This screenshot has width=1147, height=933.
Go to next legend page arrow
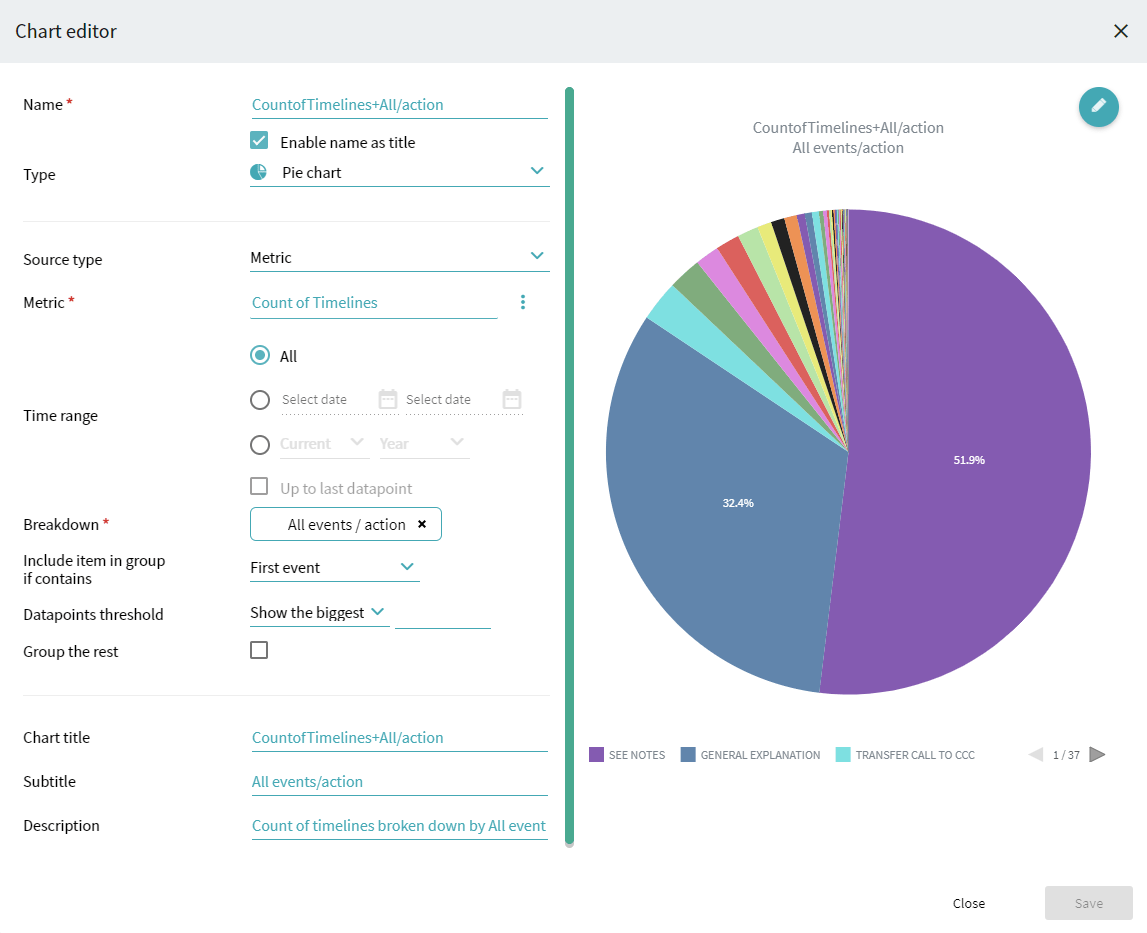point(1097,754)
